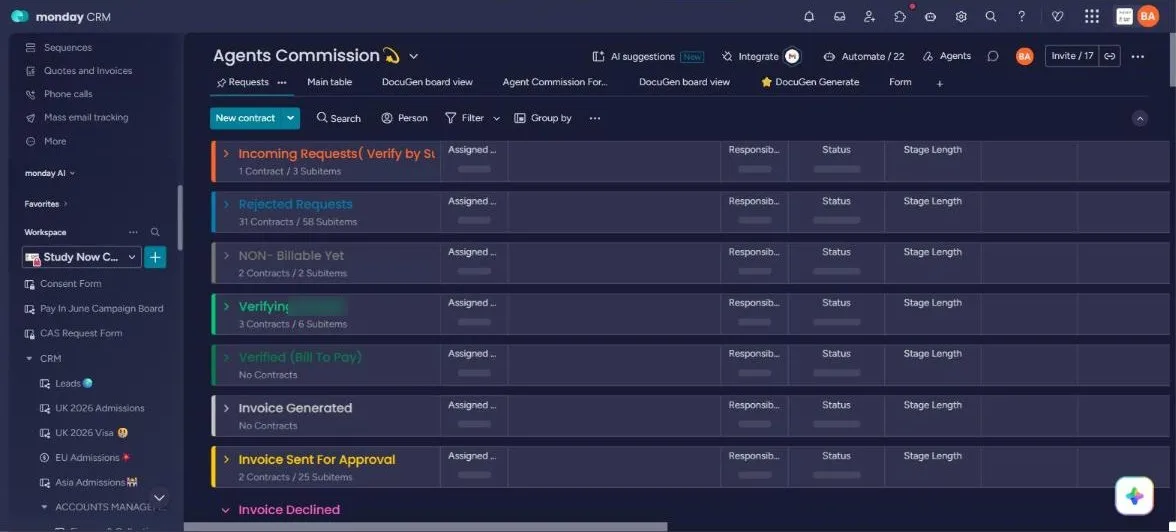Expand the NON- Billable Yet group
Screen dimensions: 1176x532
point(226,255)
